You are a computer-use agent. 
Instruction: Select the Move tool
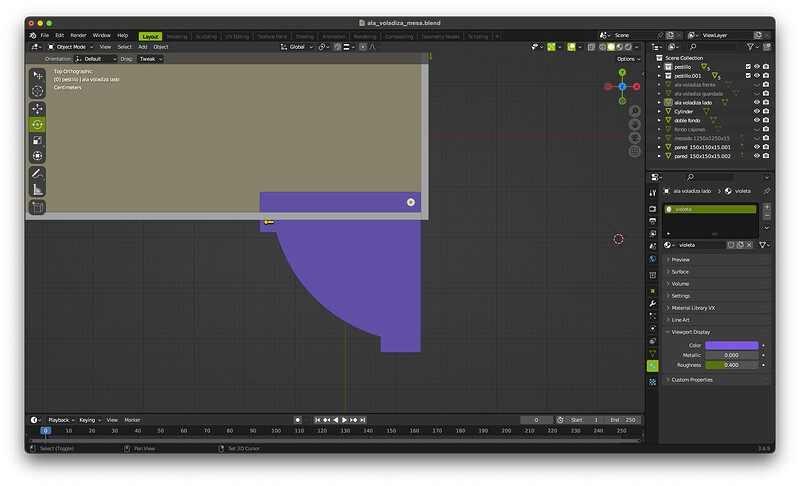(37, 109)
